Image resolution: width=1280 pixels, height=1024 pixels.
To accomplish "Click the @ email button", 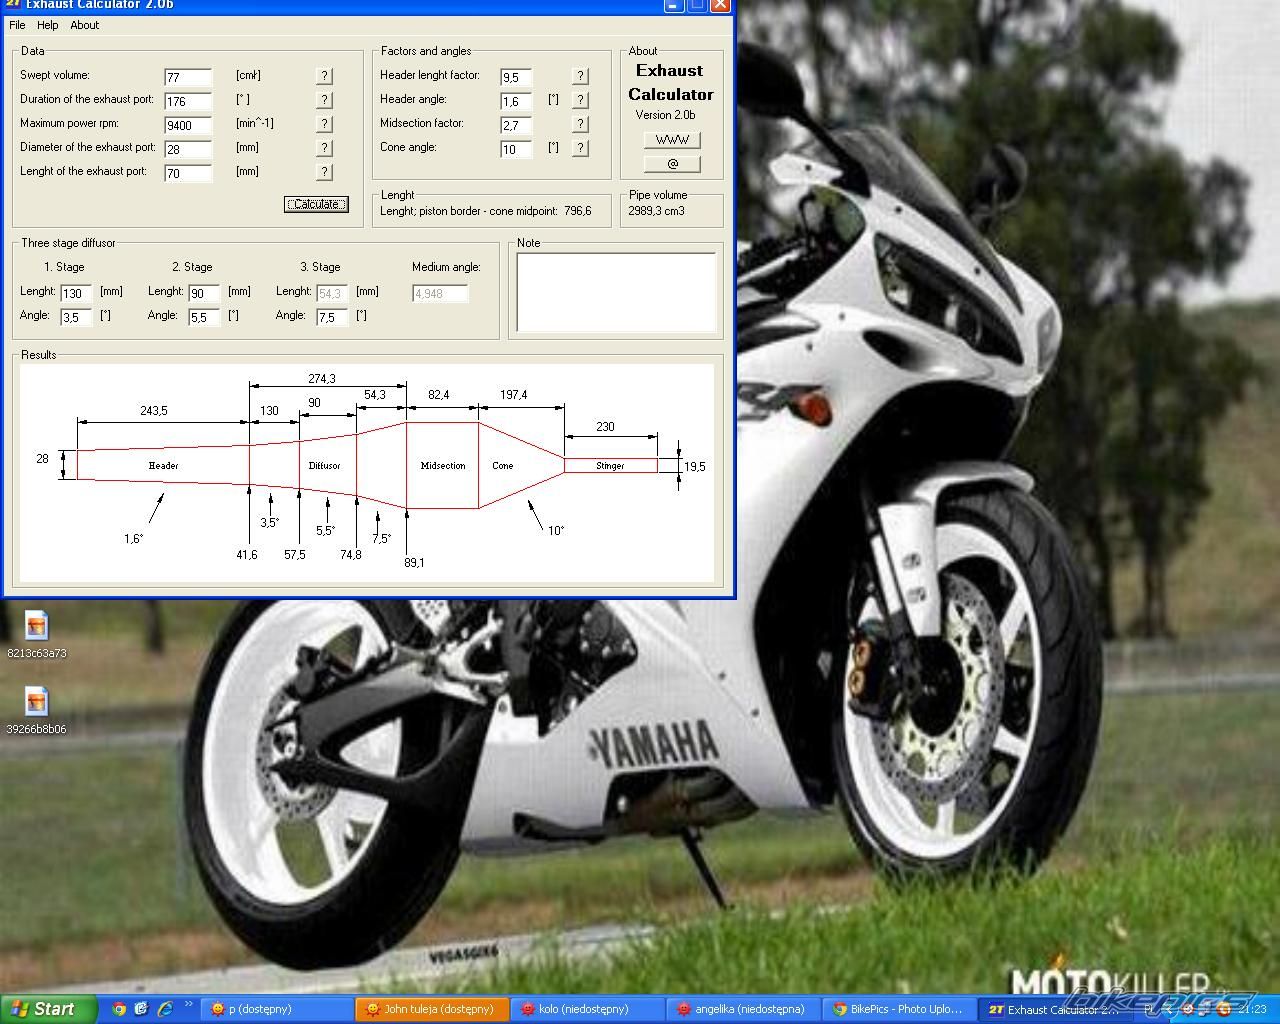I will click(672, 164).
